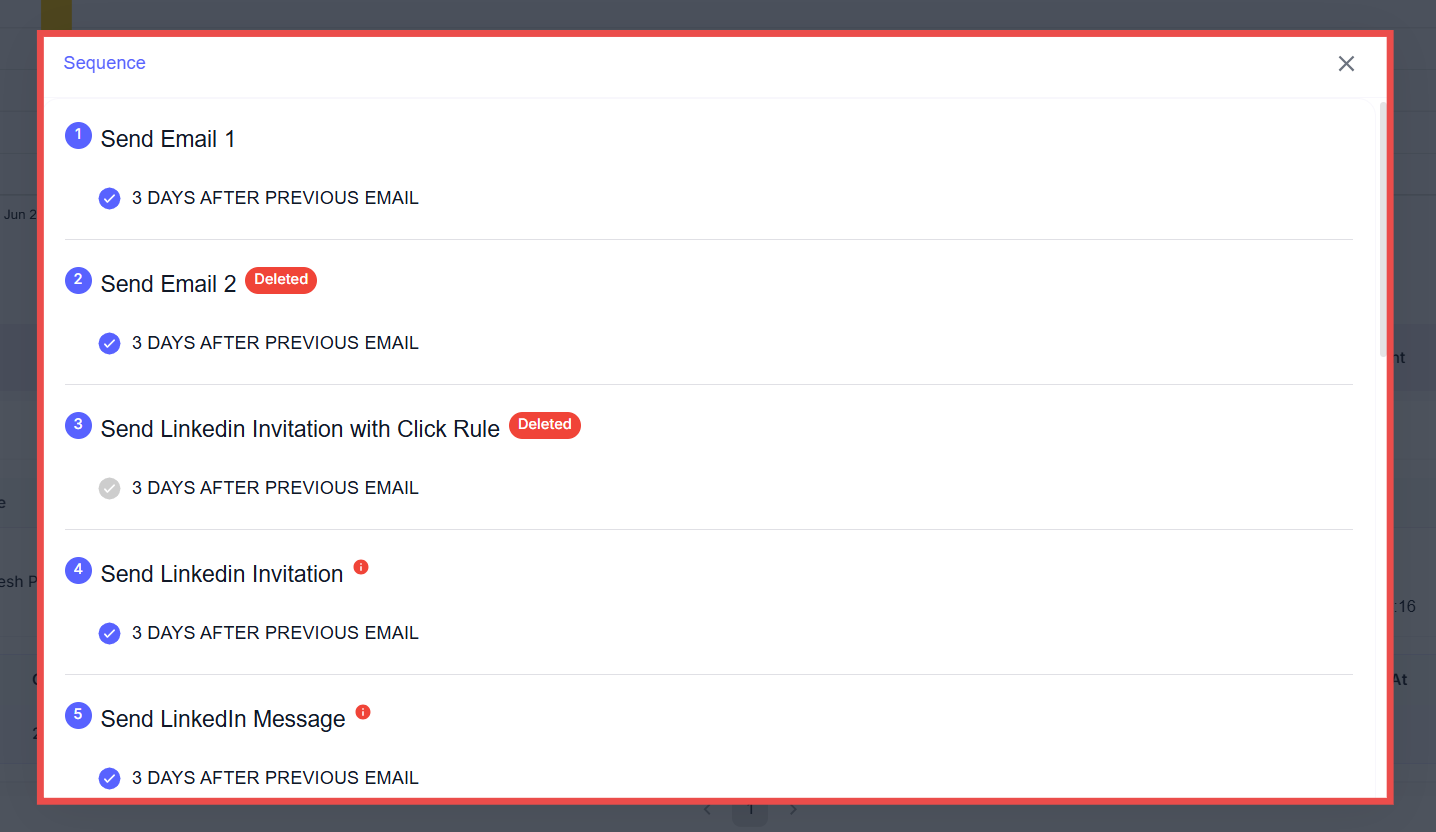Close the Sequence dialog
Viewport: 1436px width, 832px height.
1346,64
